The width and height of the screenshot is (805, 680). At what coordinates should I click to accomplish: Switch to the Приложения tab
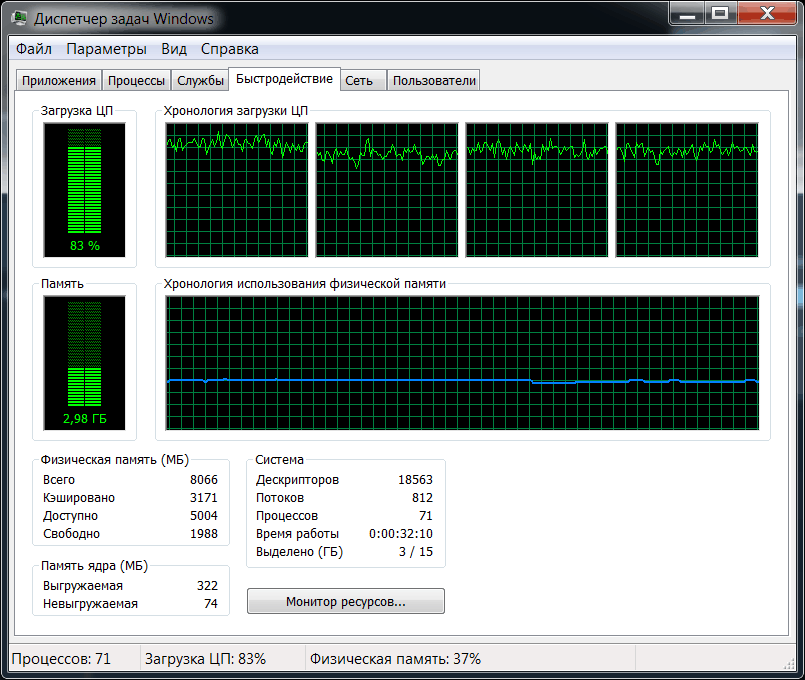click(58, 79)
